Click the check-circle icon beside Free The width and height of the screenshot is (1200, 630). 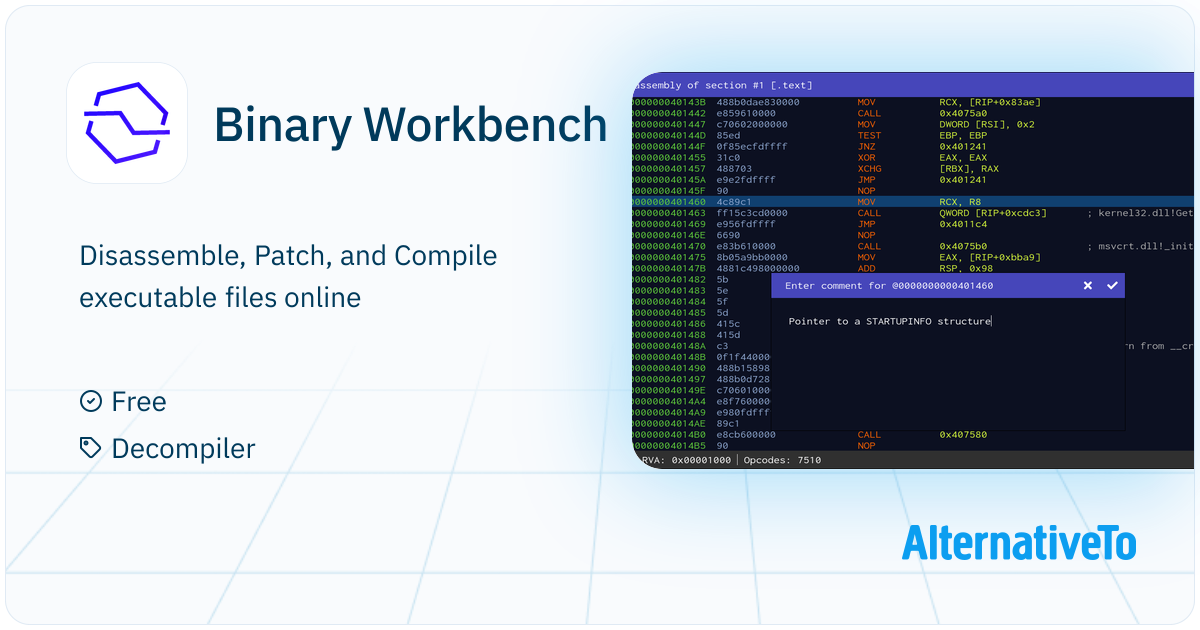(91, 401)
